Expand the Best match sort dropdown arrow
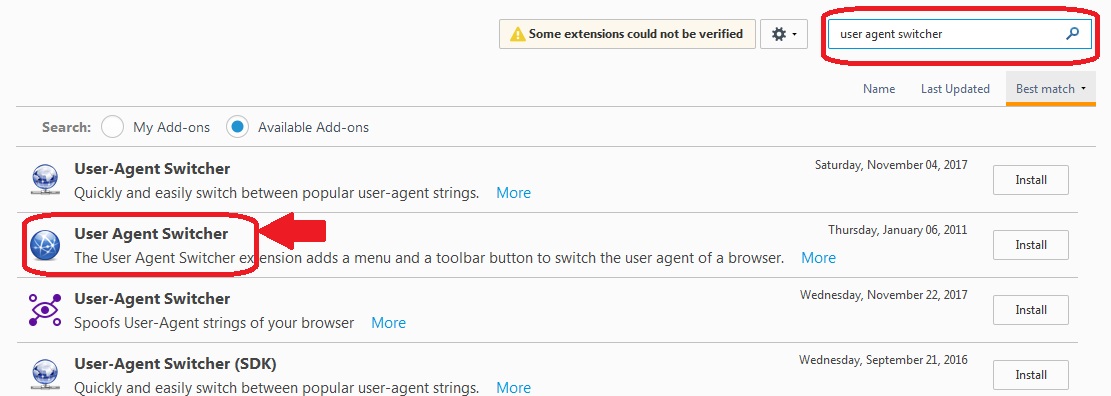Screen dimensions: 1111x396 tap(1083, 89)
